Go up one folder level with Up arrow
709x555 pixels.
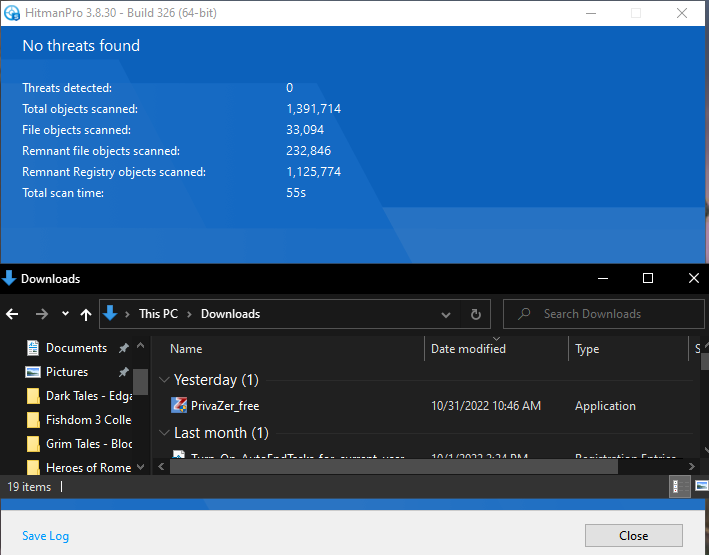[x=86, y=314]
